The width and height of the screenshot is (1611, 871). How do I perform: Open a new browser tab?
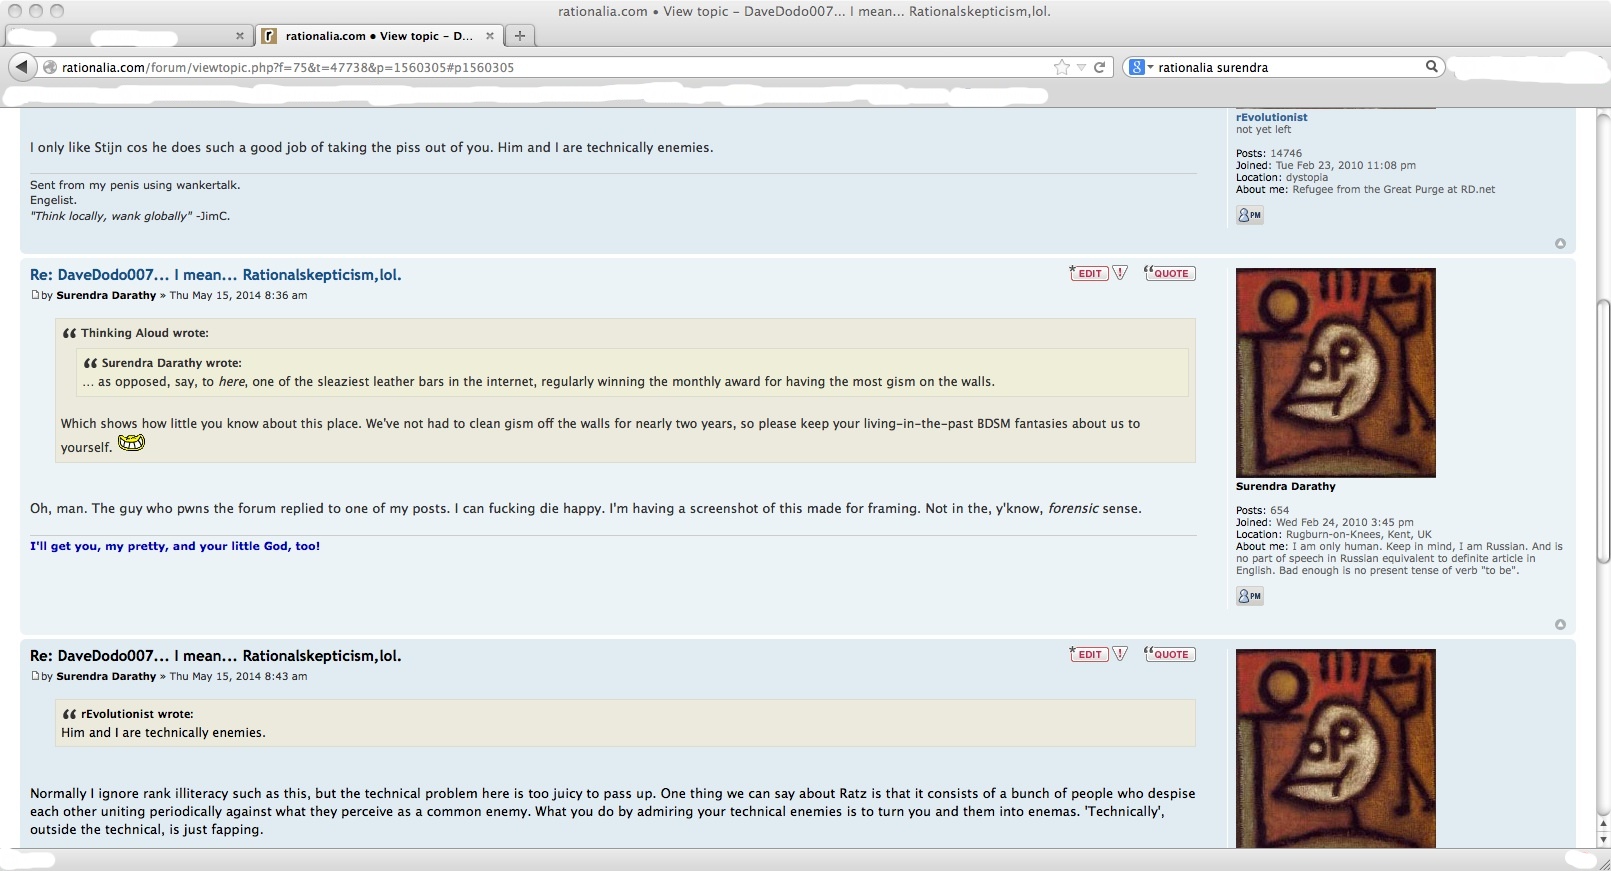click(x=519, y=36)
